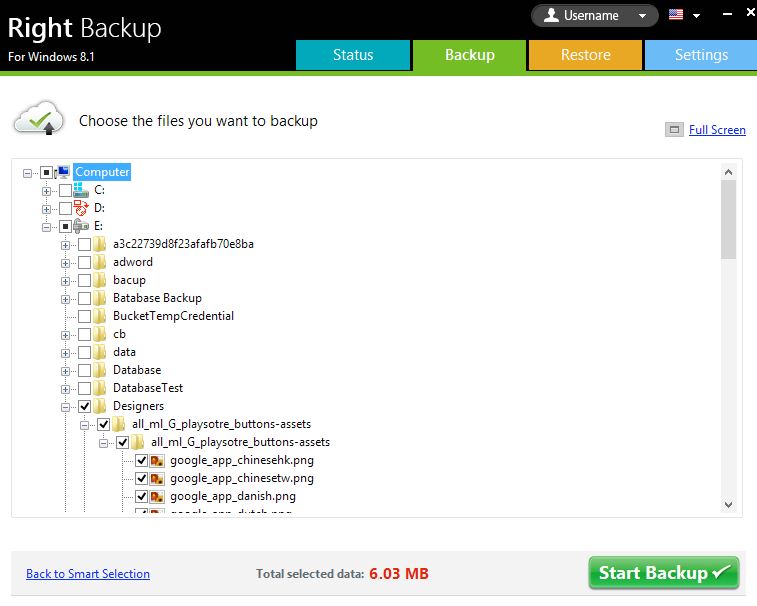Click the BucketTempCredential folder icon
Screen dimensions: 757x606
(x=100, y=316)
